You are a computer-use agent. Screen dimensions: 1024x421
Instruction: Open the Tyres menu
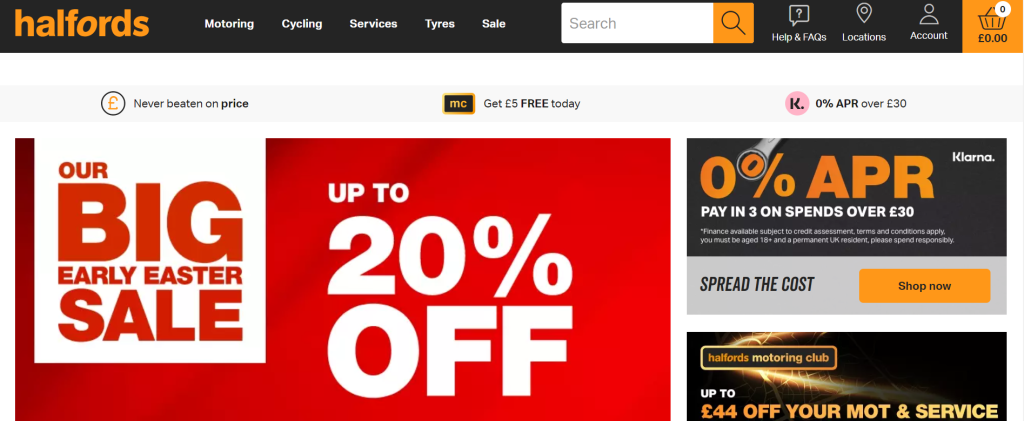click(x=440, y=23)
